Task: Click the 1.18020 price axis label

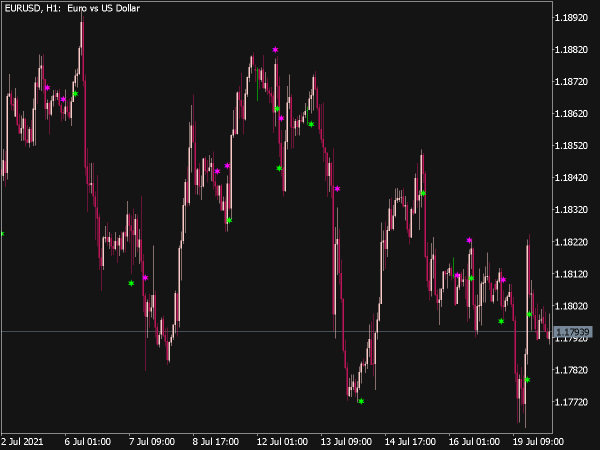Action: [571, 306]
